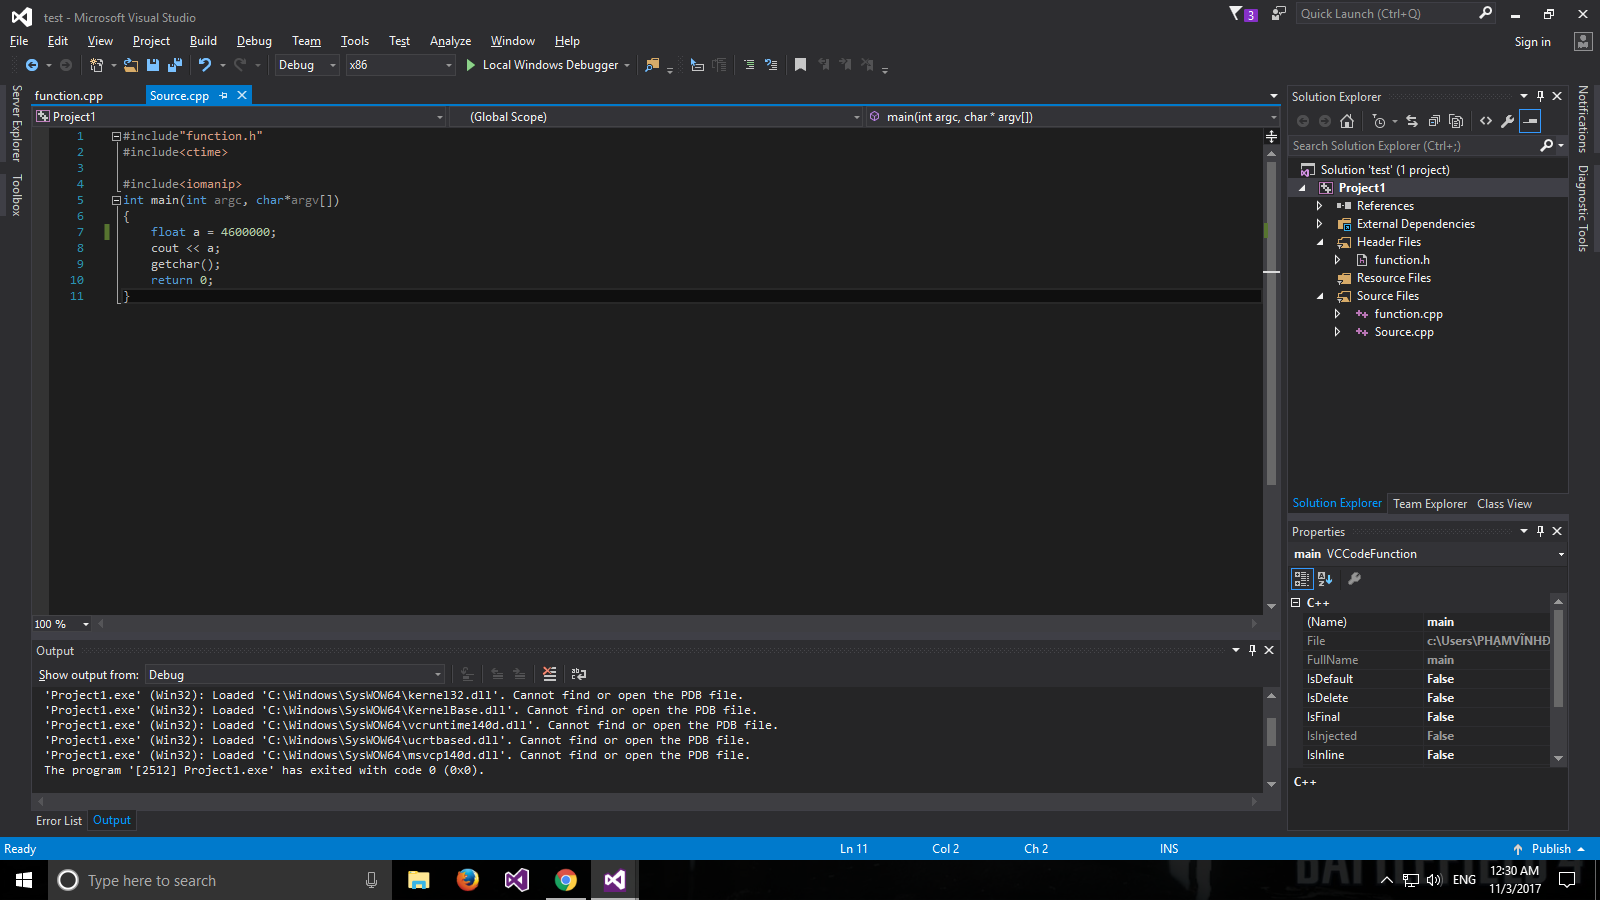Click the Save All toolbar icon

pyautogui.click(x=175, y=65)
